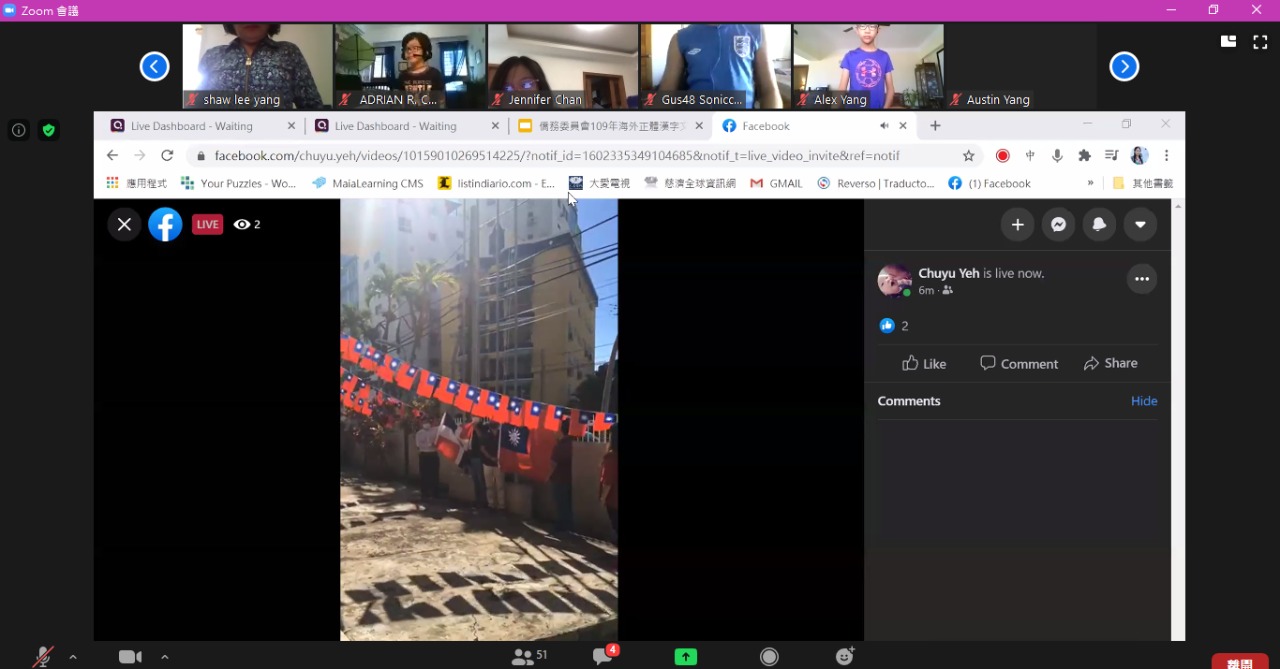Start recording the Zoom meeting
The image size is (1280, 669).
769,656
